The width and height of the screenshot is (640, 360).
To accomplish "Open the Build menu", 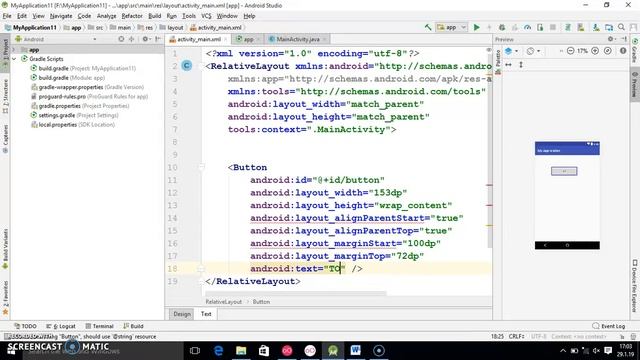I will pos(154,16).
